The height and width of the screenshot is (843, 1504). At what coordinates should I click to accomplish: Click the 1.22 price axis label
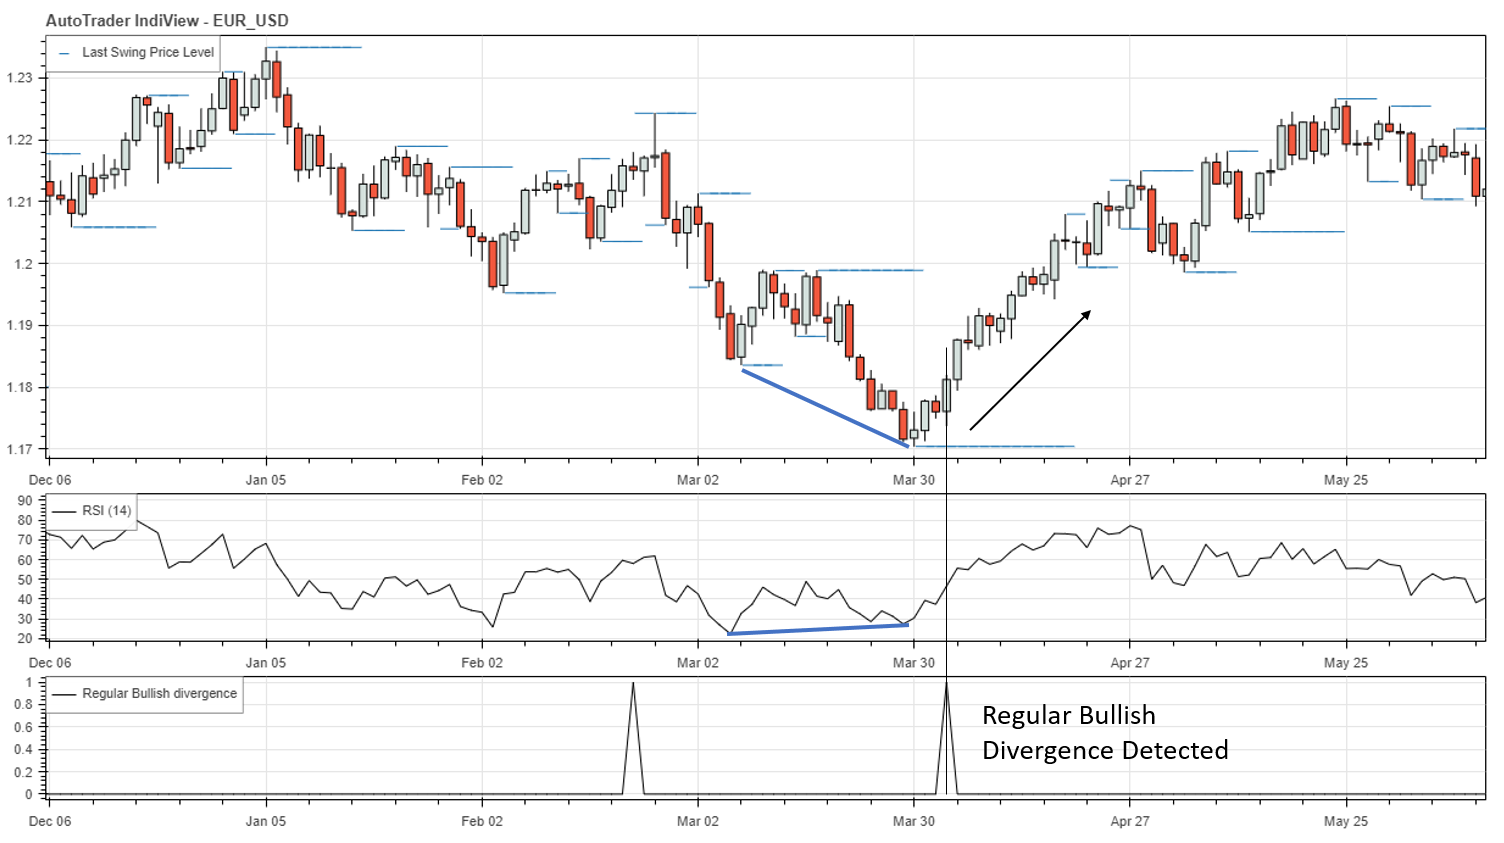point(19,140)
